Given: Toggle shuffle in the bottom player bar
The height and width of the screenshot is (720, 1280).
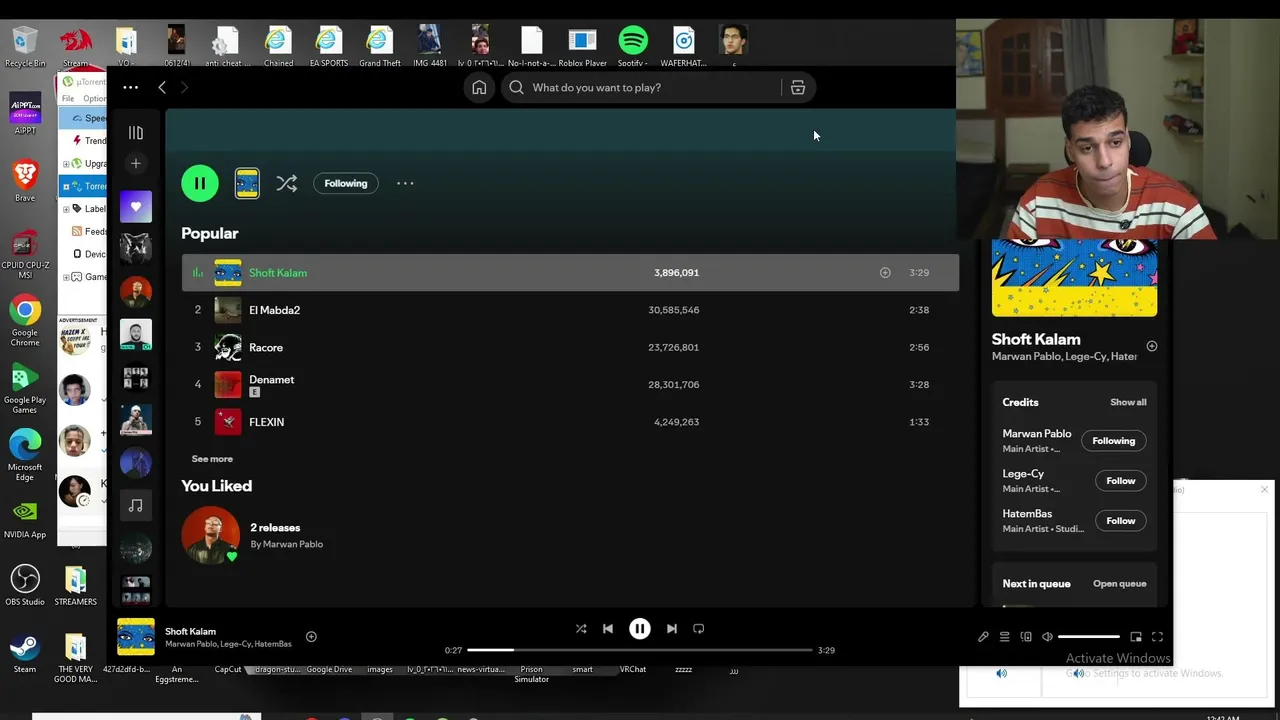Looking at the screenshot, I should click(x=581, y=629).
